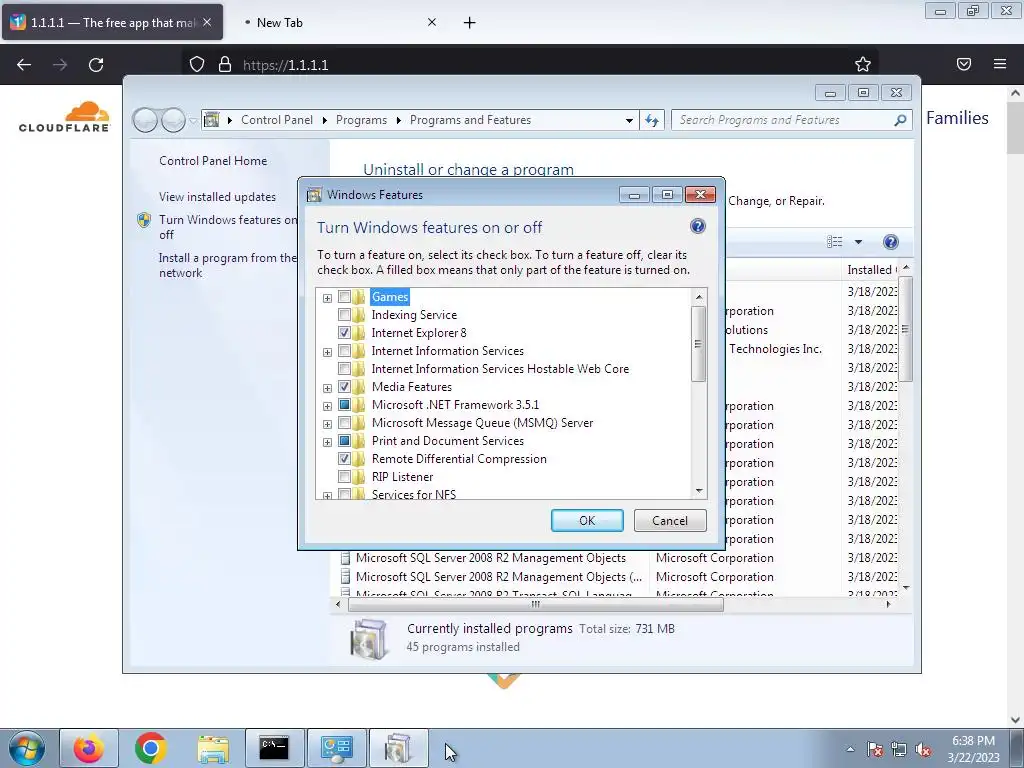Open the Control Panel taskbar icon
Screen dimensions: 1024x768
coord(336,748)
